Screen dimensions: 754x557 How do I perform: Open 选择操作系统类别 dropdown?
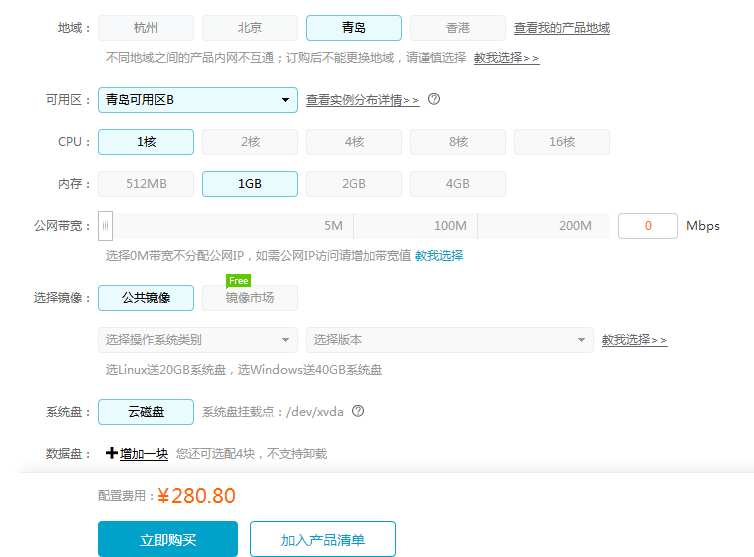point(198,340)
